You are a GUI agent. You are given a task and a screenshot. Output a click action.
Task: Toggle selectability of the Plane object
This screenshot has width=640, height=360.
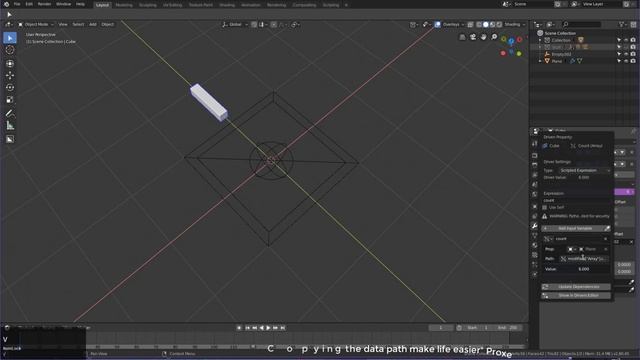pos(619,61)
